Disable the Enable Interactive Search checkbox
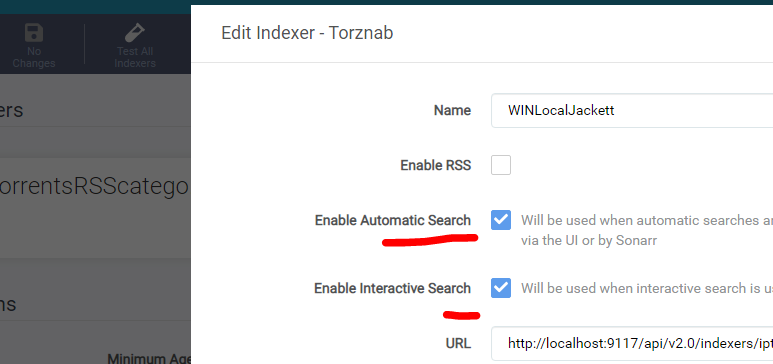773x364 pixels. (x=501, y=288)
